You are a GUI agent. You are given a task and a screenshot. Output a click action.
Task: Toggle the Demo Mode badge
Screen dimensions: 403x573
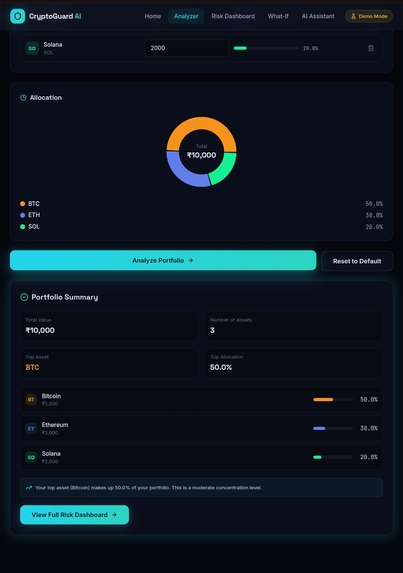[369, 16]
